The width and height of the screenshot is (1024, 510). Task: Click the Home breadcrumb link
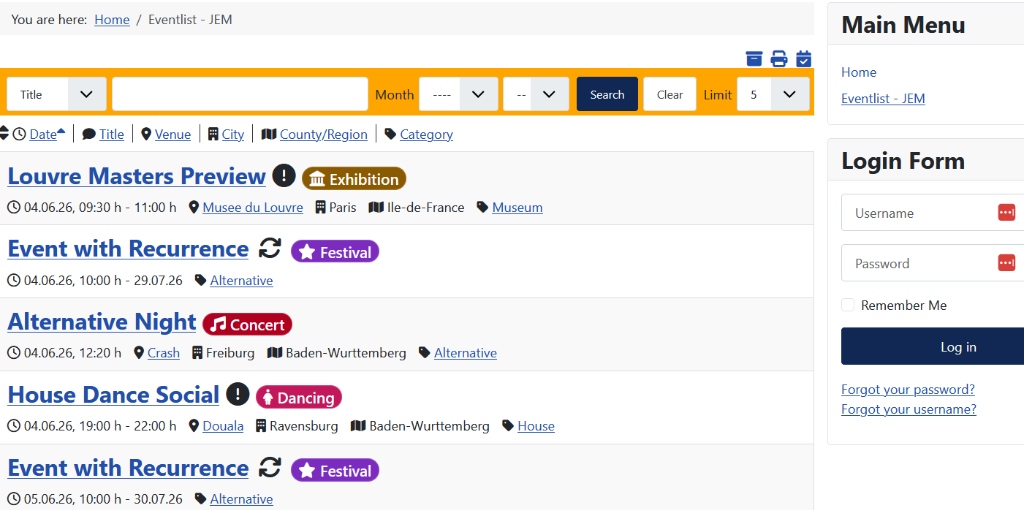pos(112,20)
